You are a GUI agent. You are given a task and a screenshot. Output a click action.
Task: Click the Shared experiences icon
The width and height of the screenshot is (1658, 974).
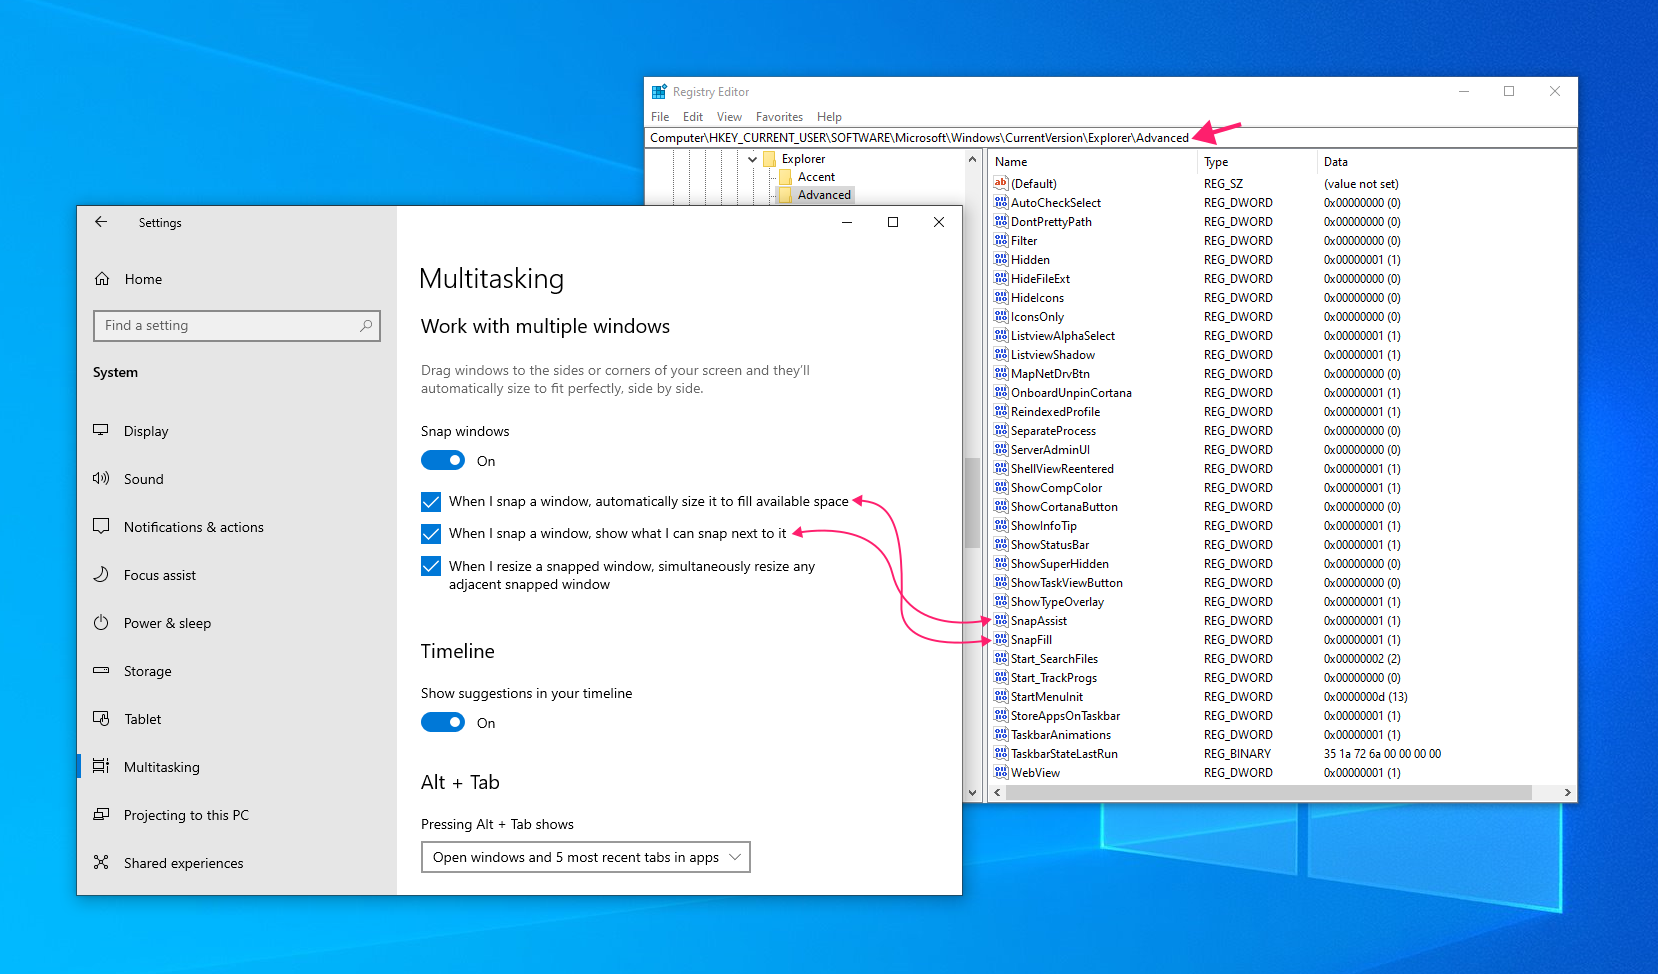tap(101, 862)
